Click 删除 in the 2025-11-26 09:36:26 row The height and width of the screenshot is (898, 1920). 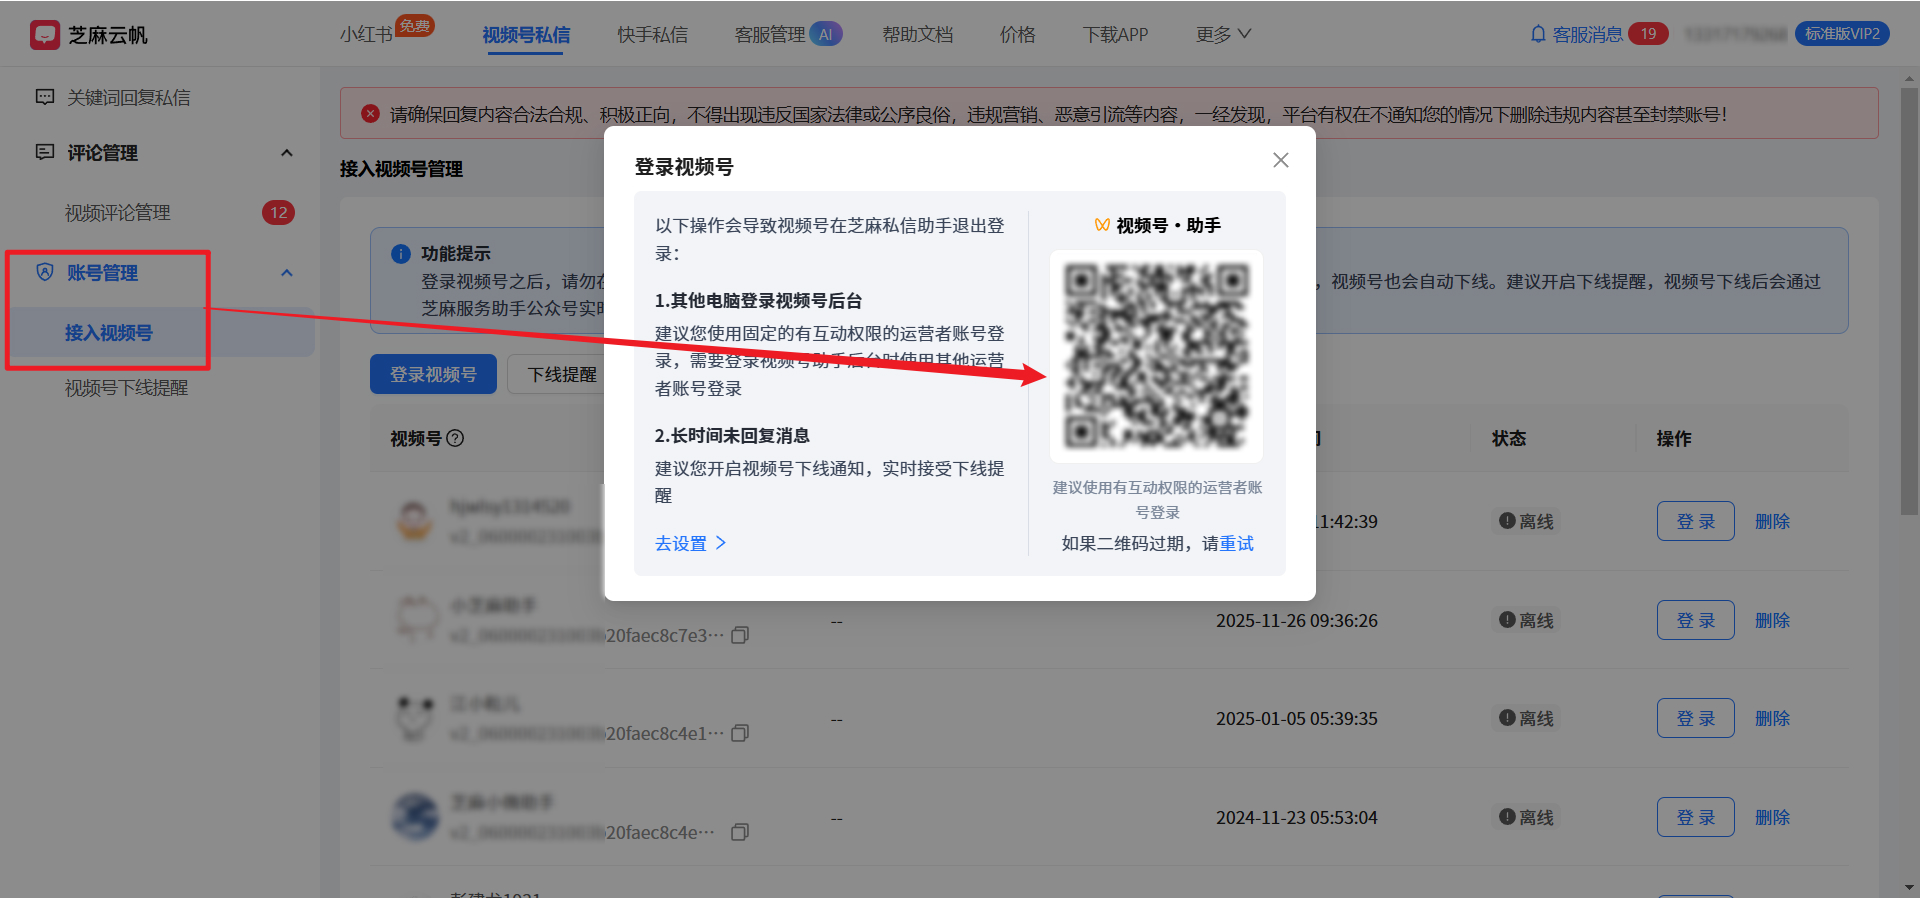pyautogui.click(x=1772, y=620)
